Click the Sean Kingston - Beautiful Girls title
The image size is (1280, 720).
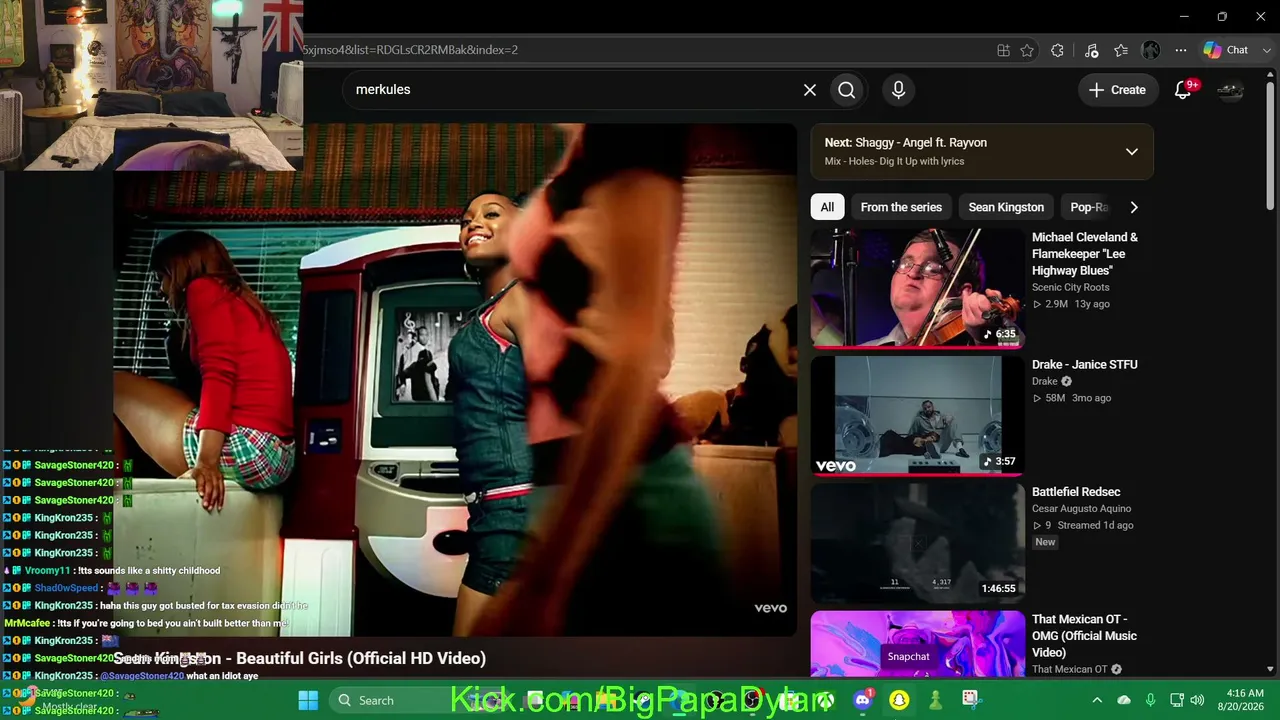pos(300,658)
